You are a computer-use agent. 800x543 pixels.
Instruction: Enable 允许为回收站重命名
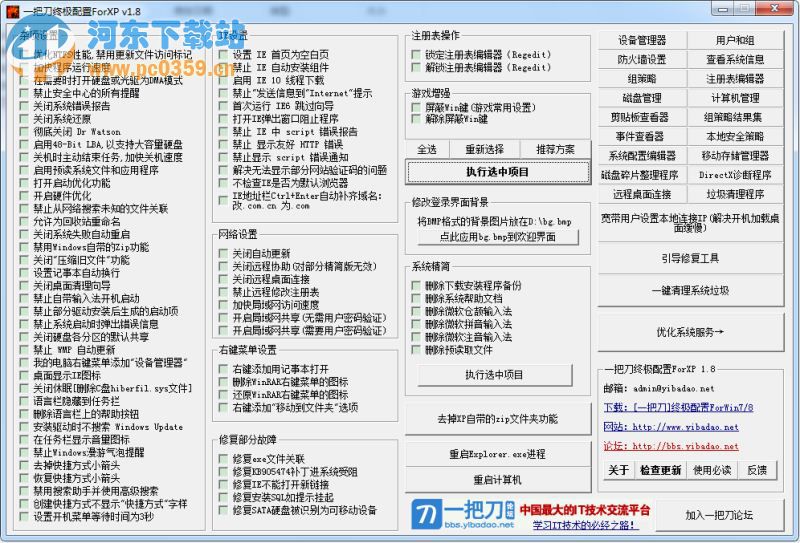[24, 221]
